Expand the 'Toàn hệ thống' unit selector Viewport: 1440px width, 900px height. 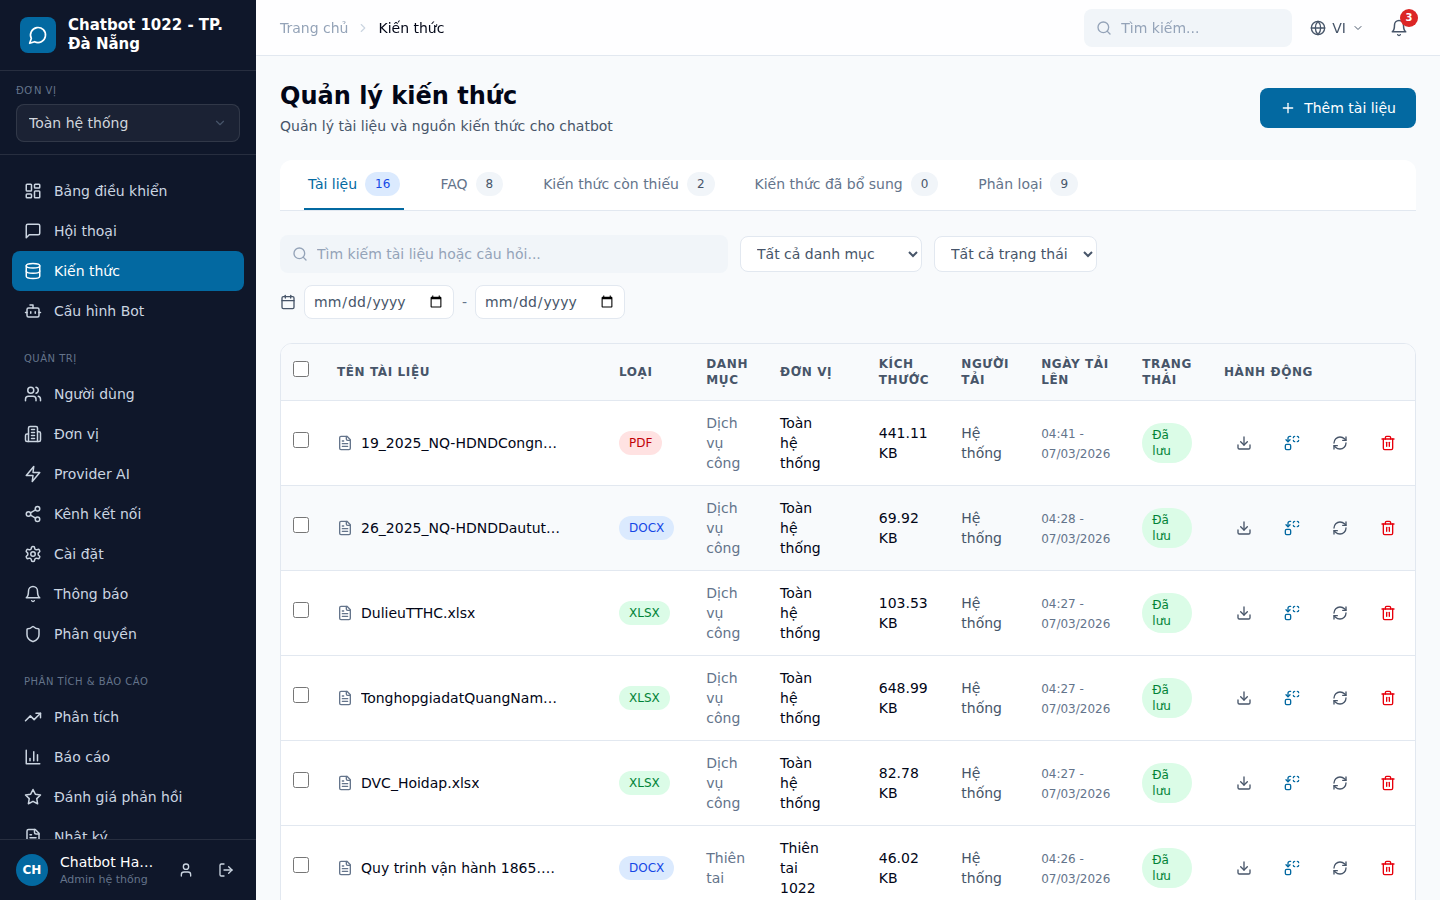pyautogui.click(x=128, y=123)
